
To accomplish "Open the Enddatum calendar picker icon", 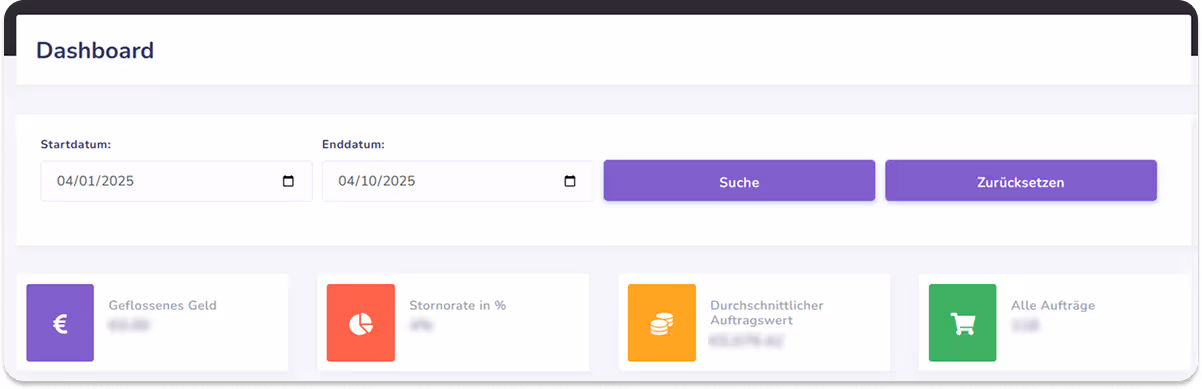I will 571,182.
